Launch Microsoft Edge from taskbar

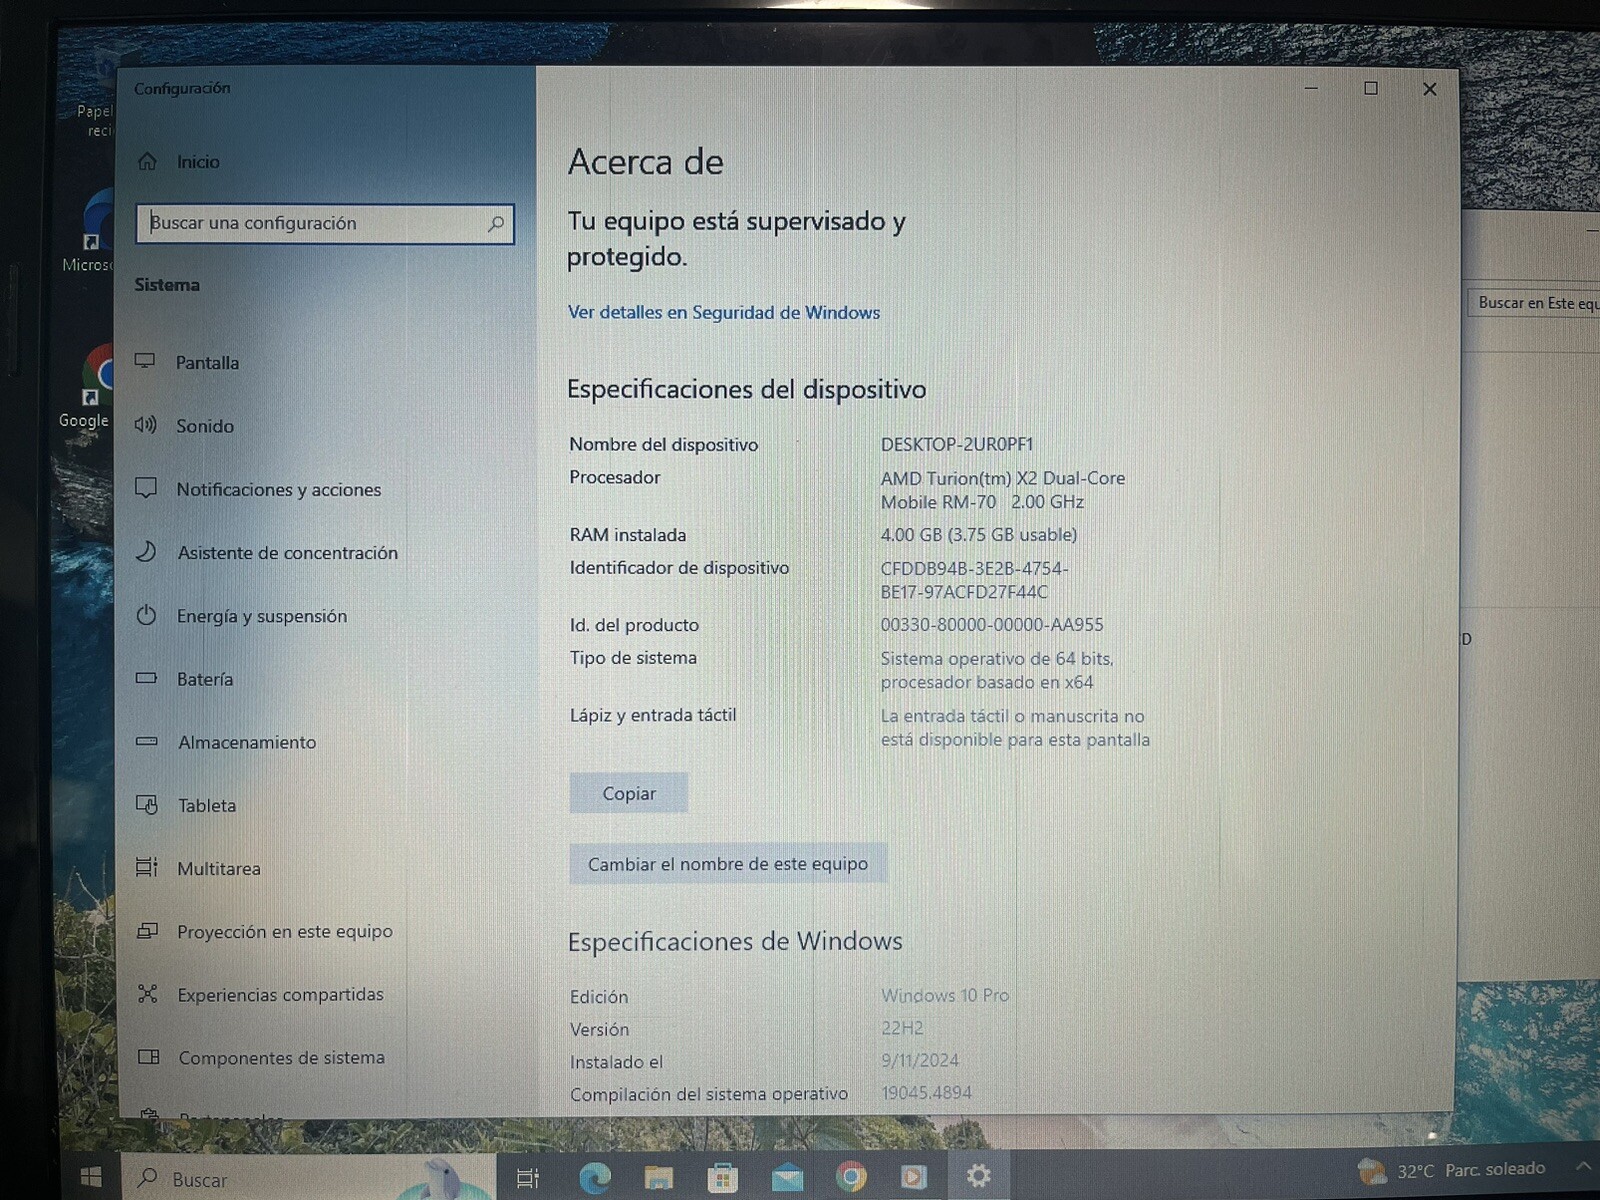pyautogui.click(x=595, y=1178)
